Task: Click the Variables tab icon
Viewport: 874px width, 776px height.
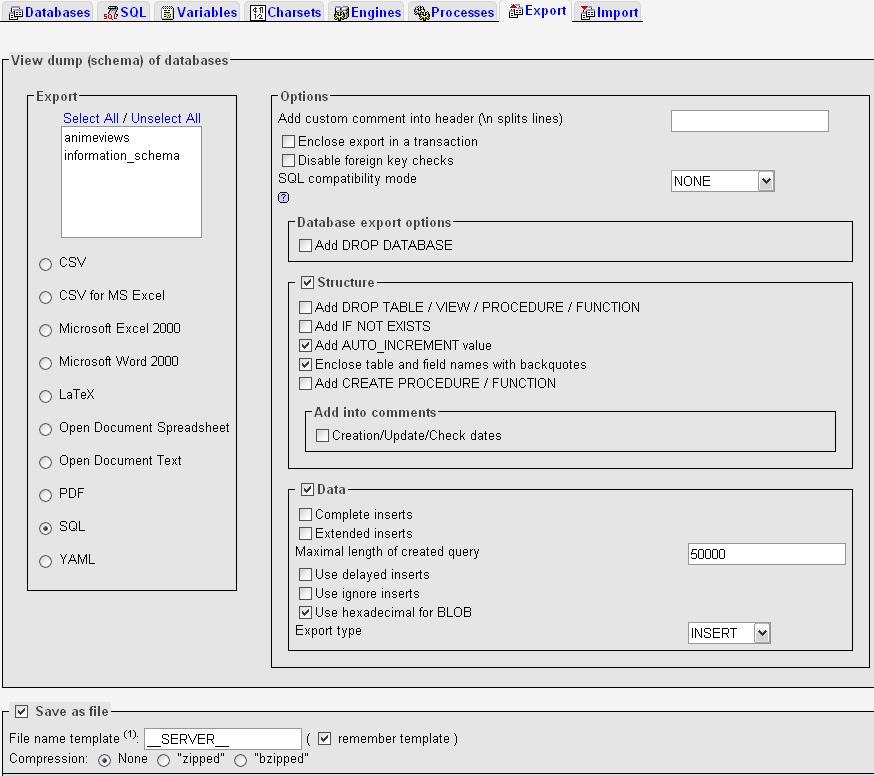Action: pyautogui.click(x=167, y=13)
